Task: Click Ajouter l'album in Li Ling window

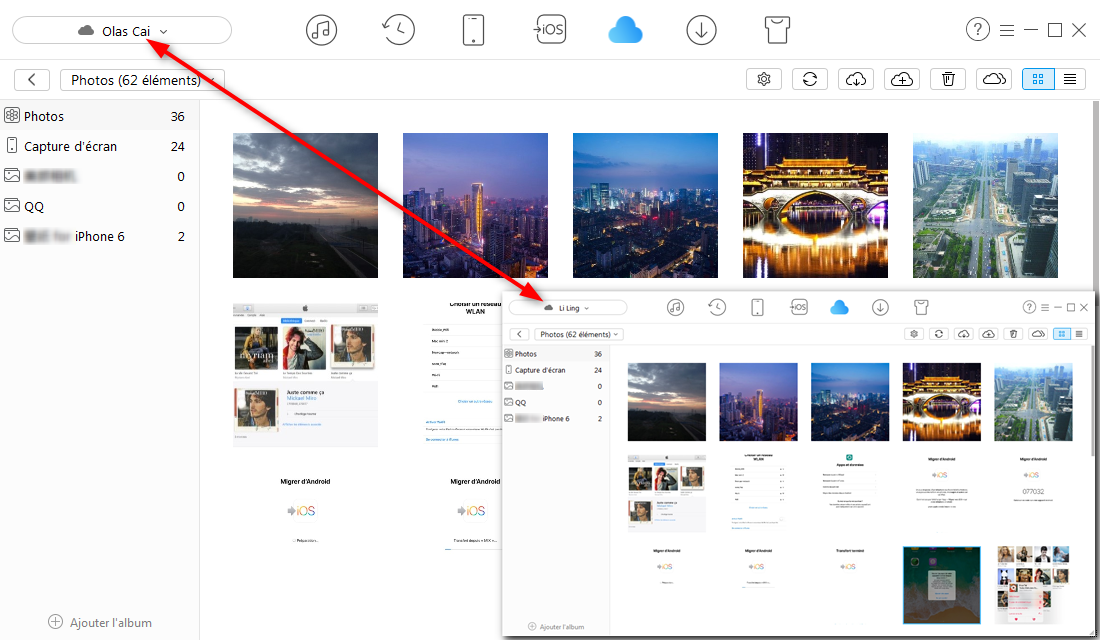Action: 556,627
